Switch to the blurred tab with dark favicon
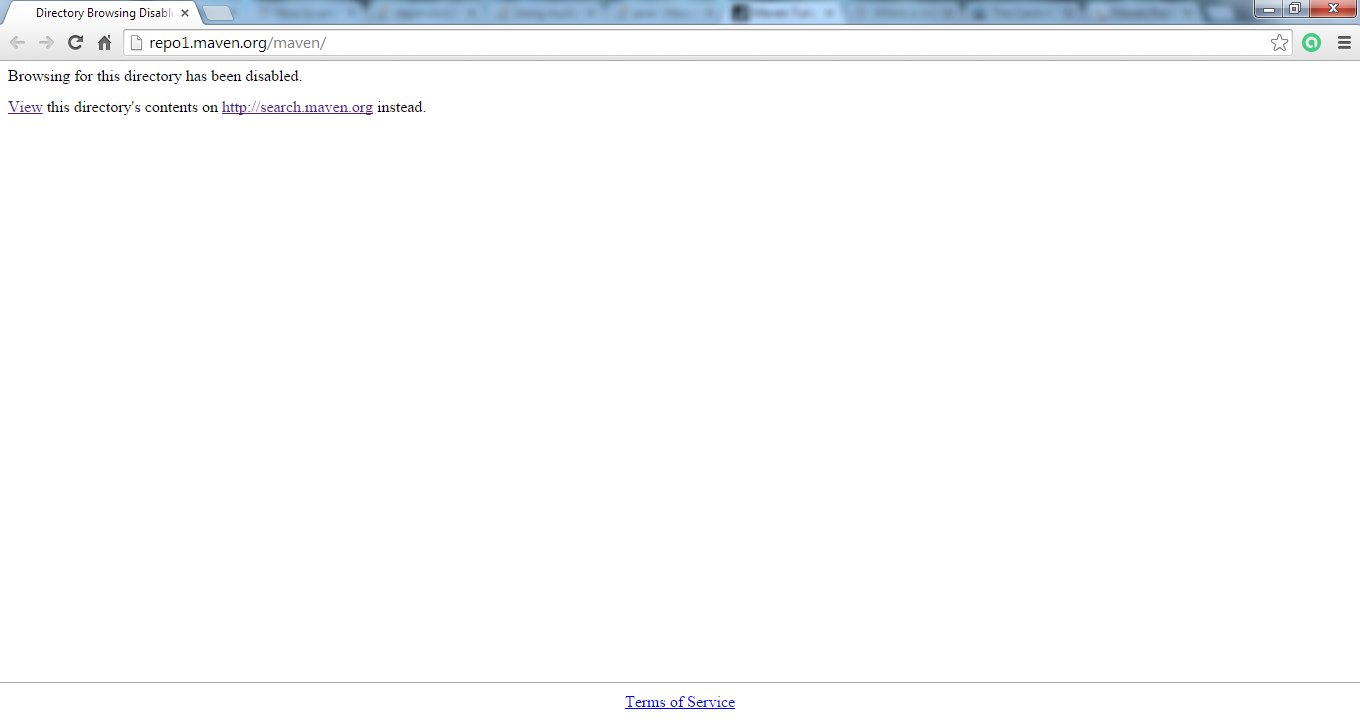The height and width of the screenshot is (728, 1360). [780, 14]
